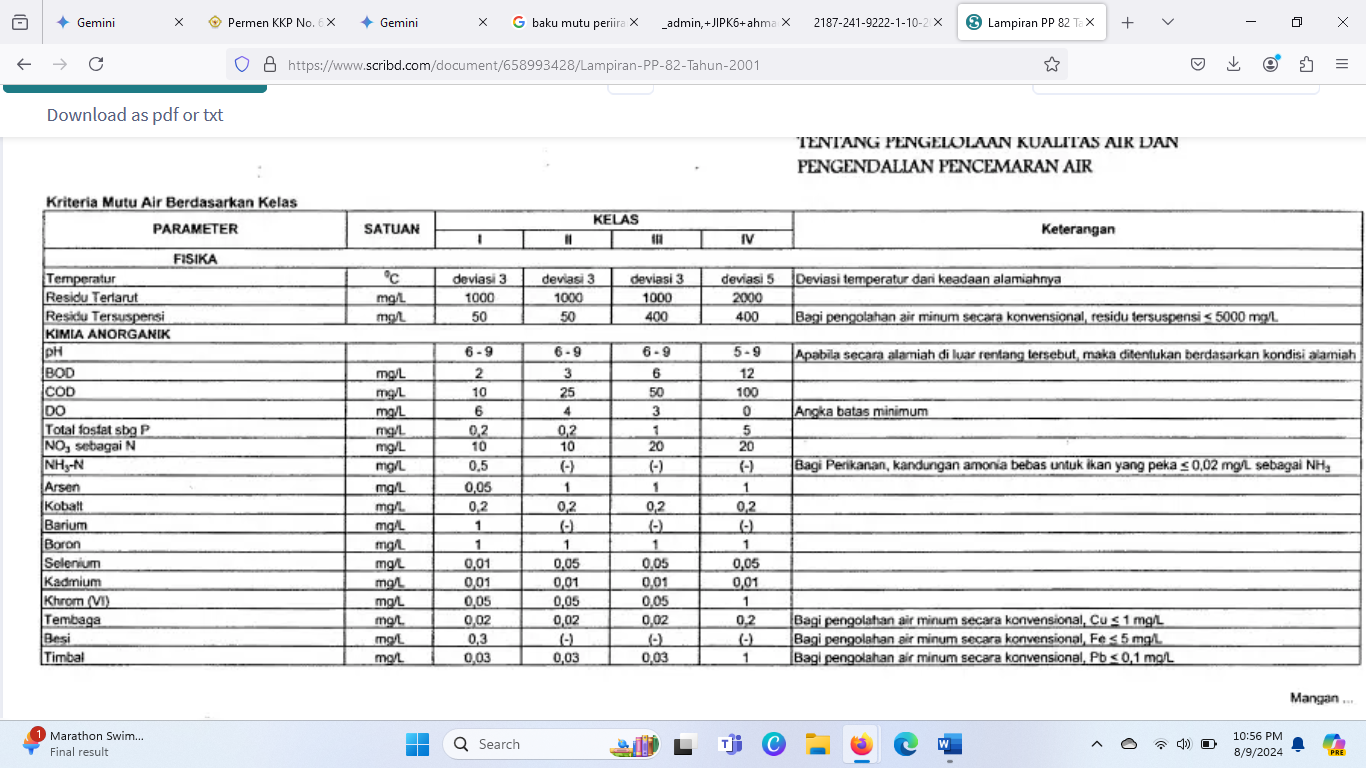Close the Lampiran PP 82 tab
This screenshot has height=768, width=1366.
pos(1089,22)
